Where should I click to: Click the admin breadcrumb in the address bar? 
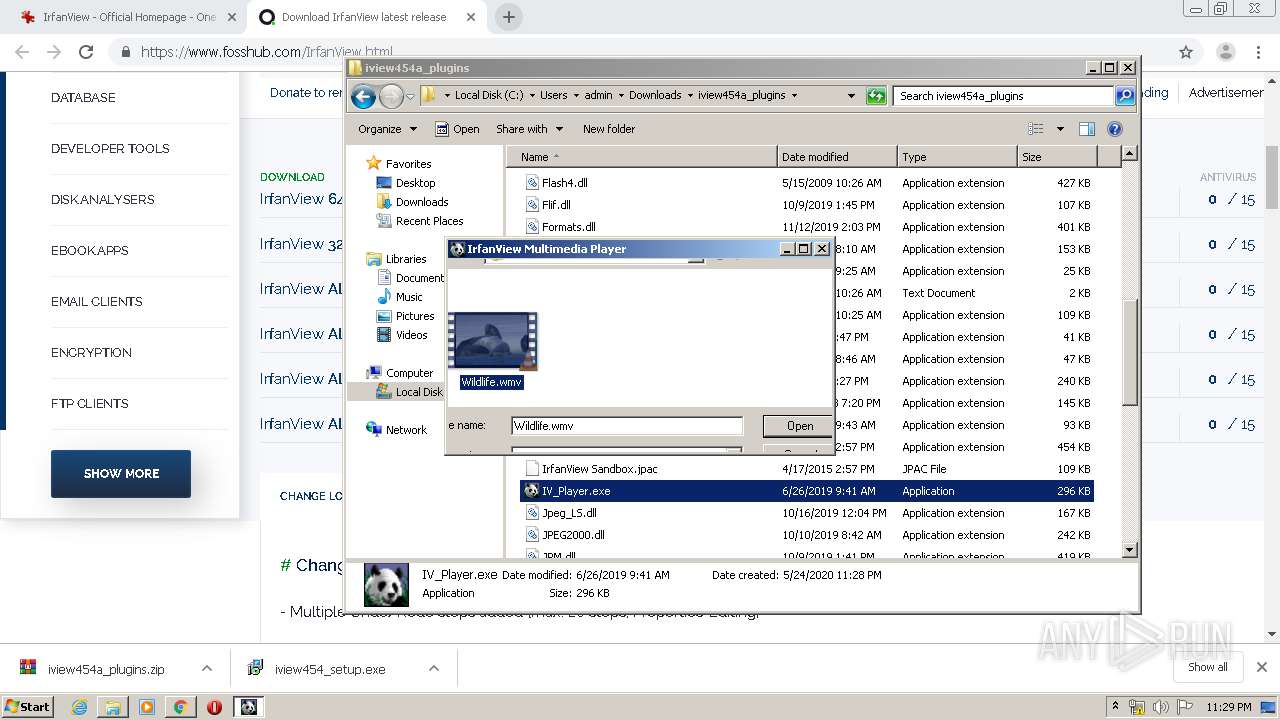pos(598,96)
